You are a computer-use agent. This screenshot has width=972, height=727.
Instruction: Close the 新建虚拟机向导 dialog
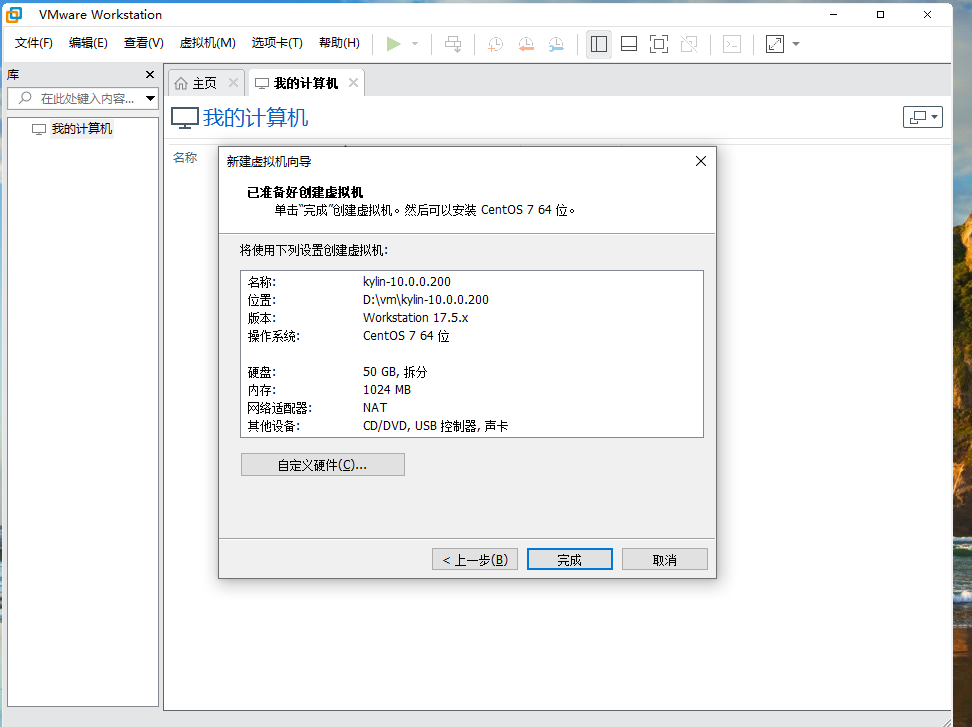tap(700, 161)
